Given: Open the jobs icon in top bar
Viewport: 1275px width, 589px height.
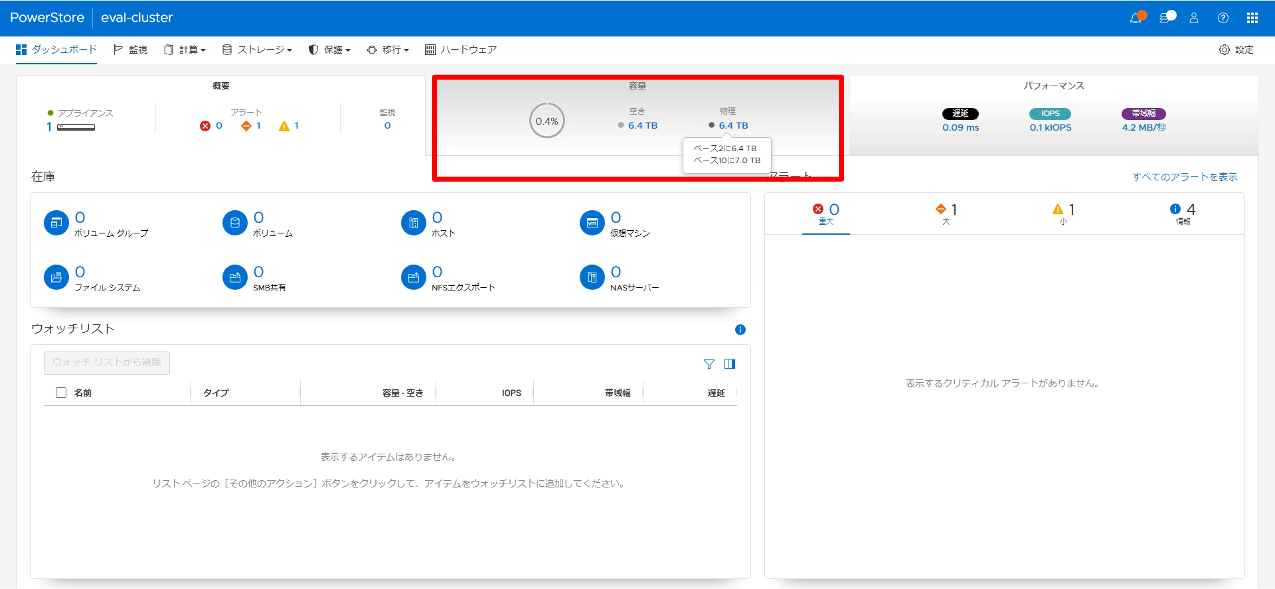Looking at the screenshot, I should [x=1164, y=18].
